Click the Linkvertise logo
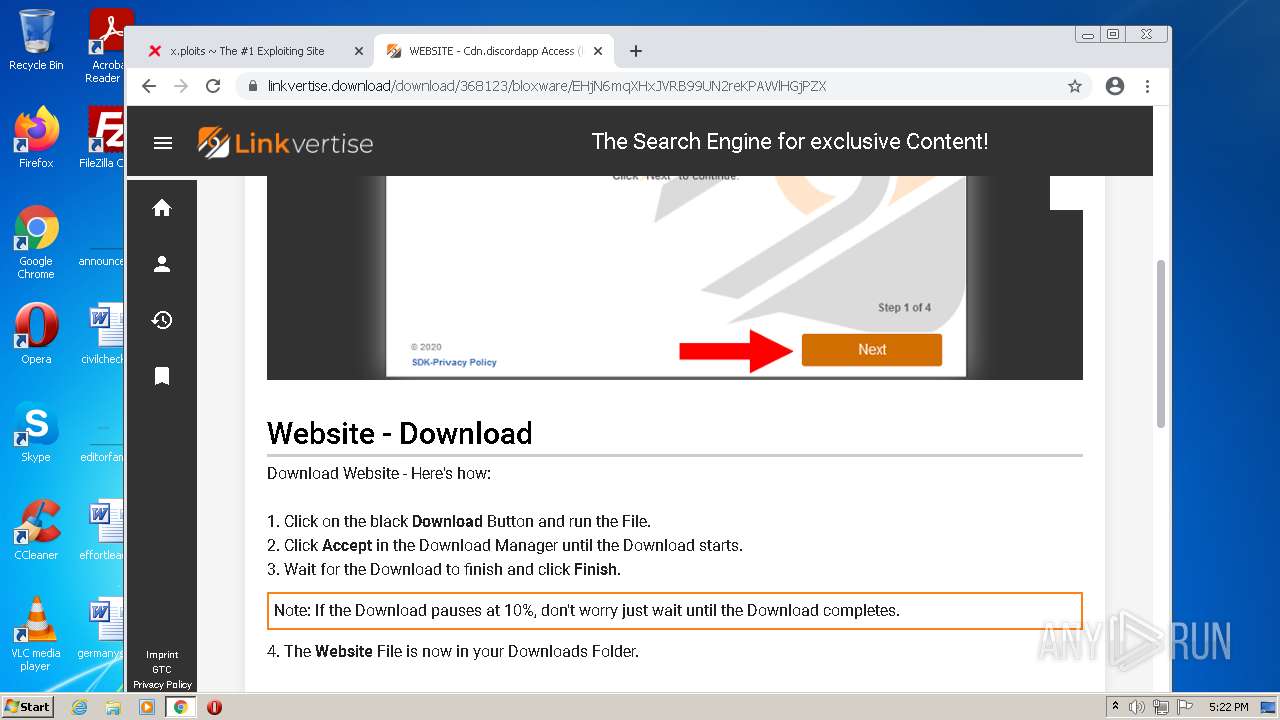This screenshot has height=720, width=1280. point(285,142)
